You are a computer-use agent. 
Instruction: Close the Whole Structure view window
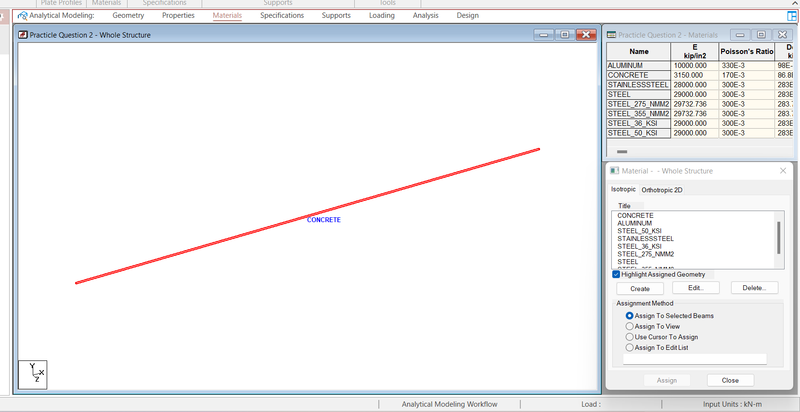(x=586, y=35)
